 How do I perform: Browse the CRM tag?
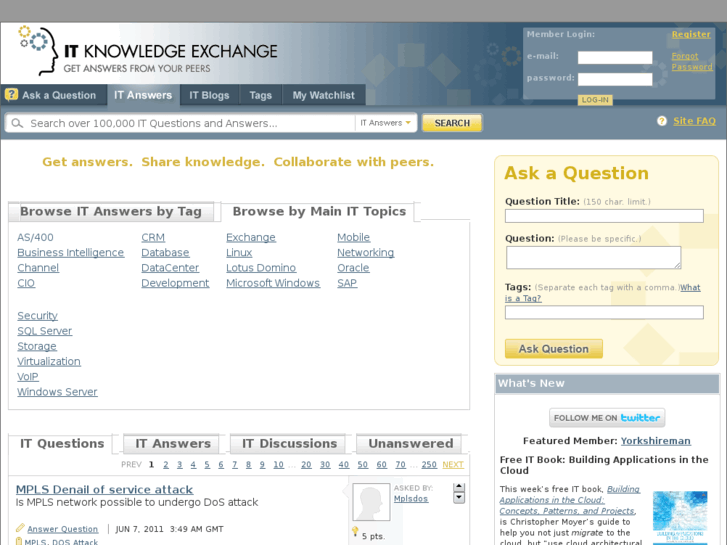coord(153,237)
